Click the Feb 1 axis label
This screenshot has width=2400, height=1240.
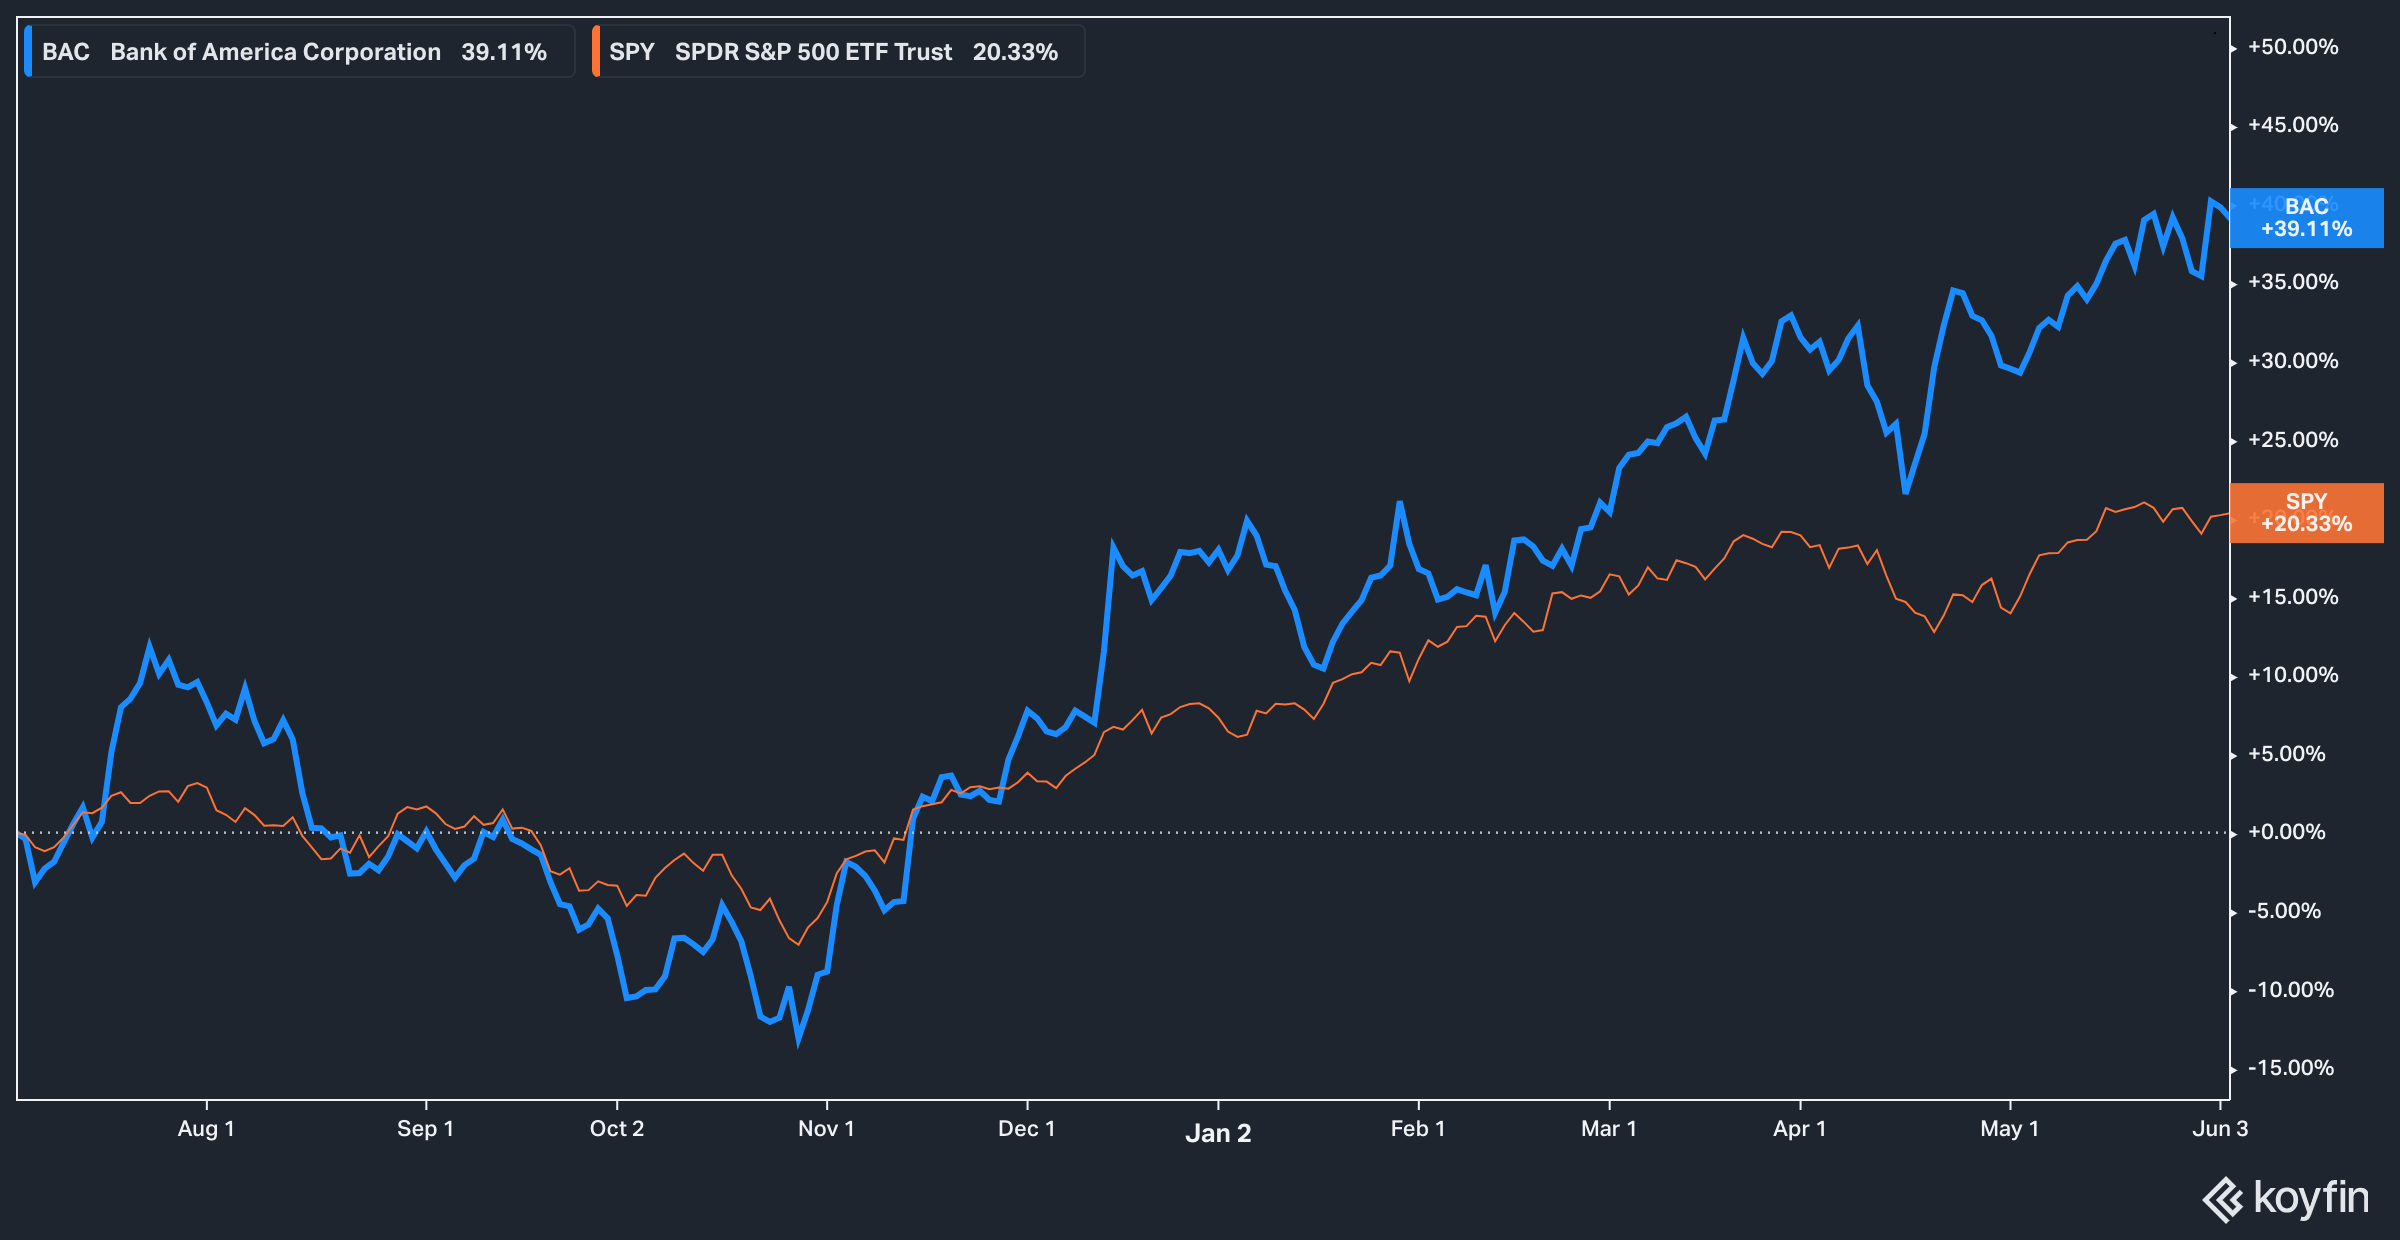tap(1418, 1129)
